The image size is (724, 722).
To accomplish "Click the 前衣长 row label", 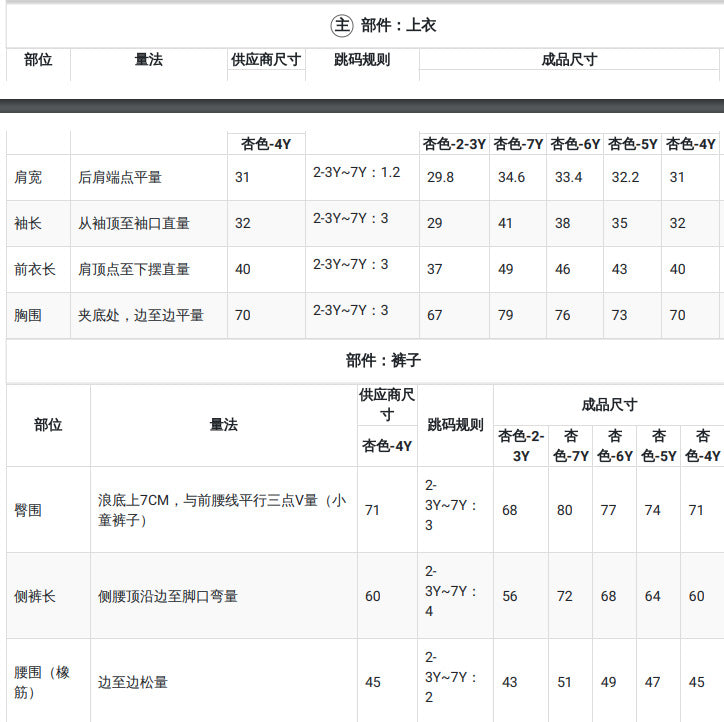I will [x=35, y=269].
